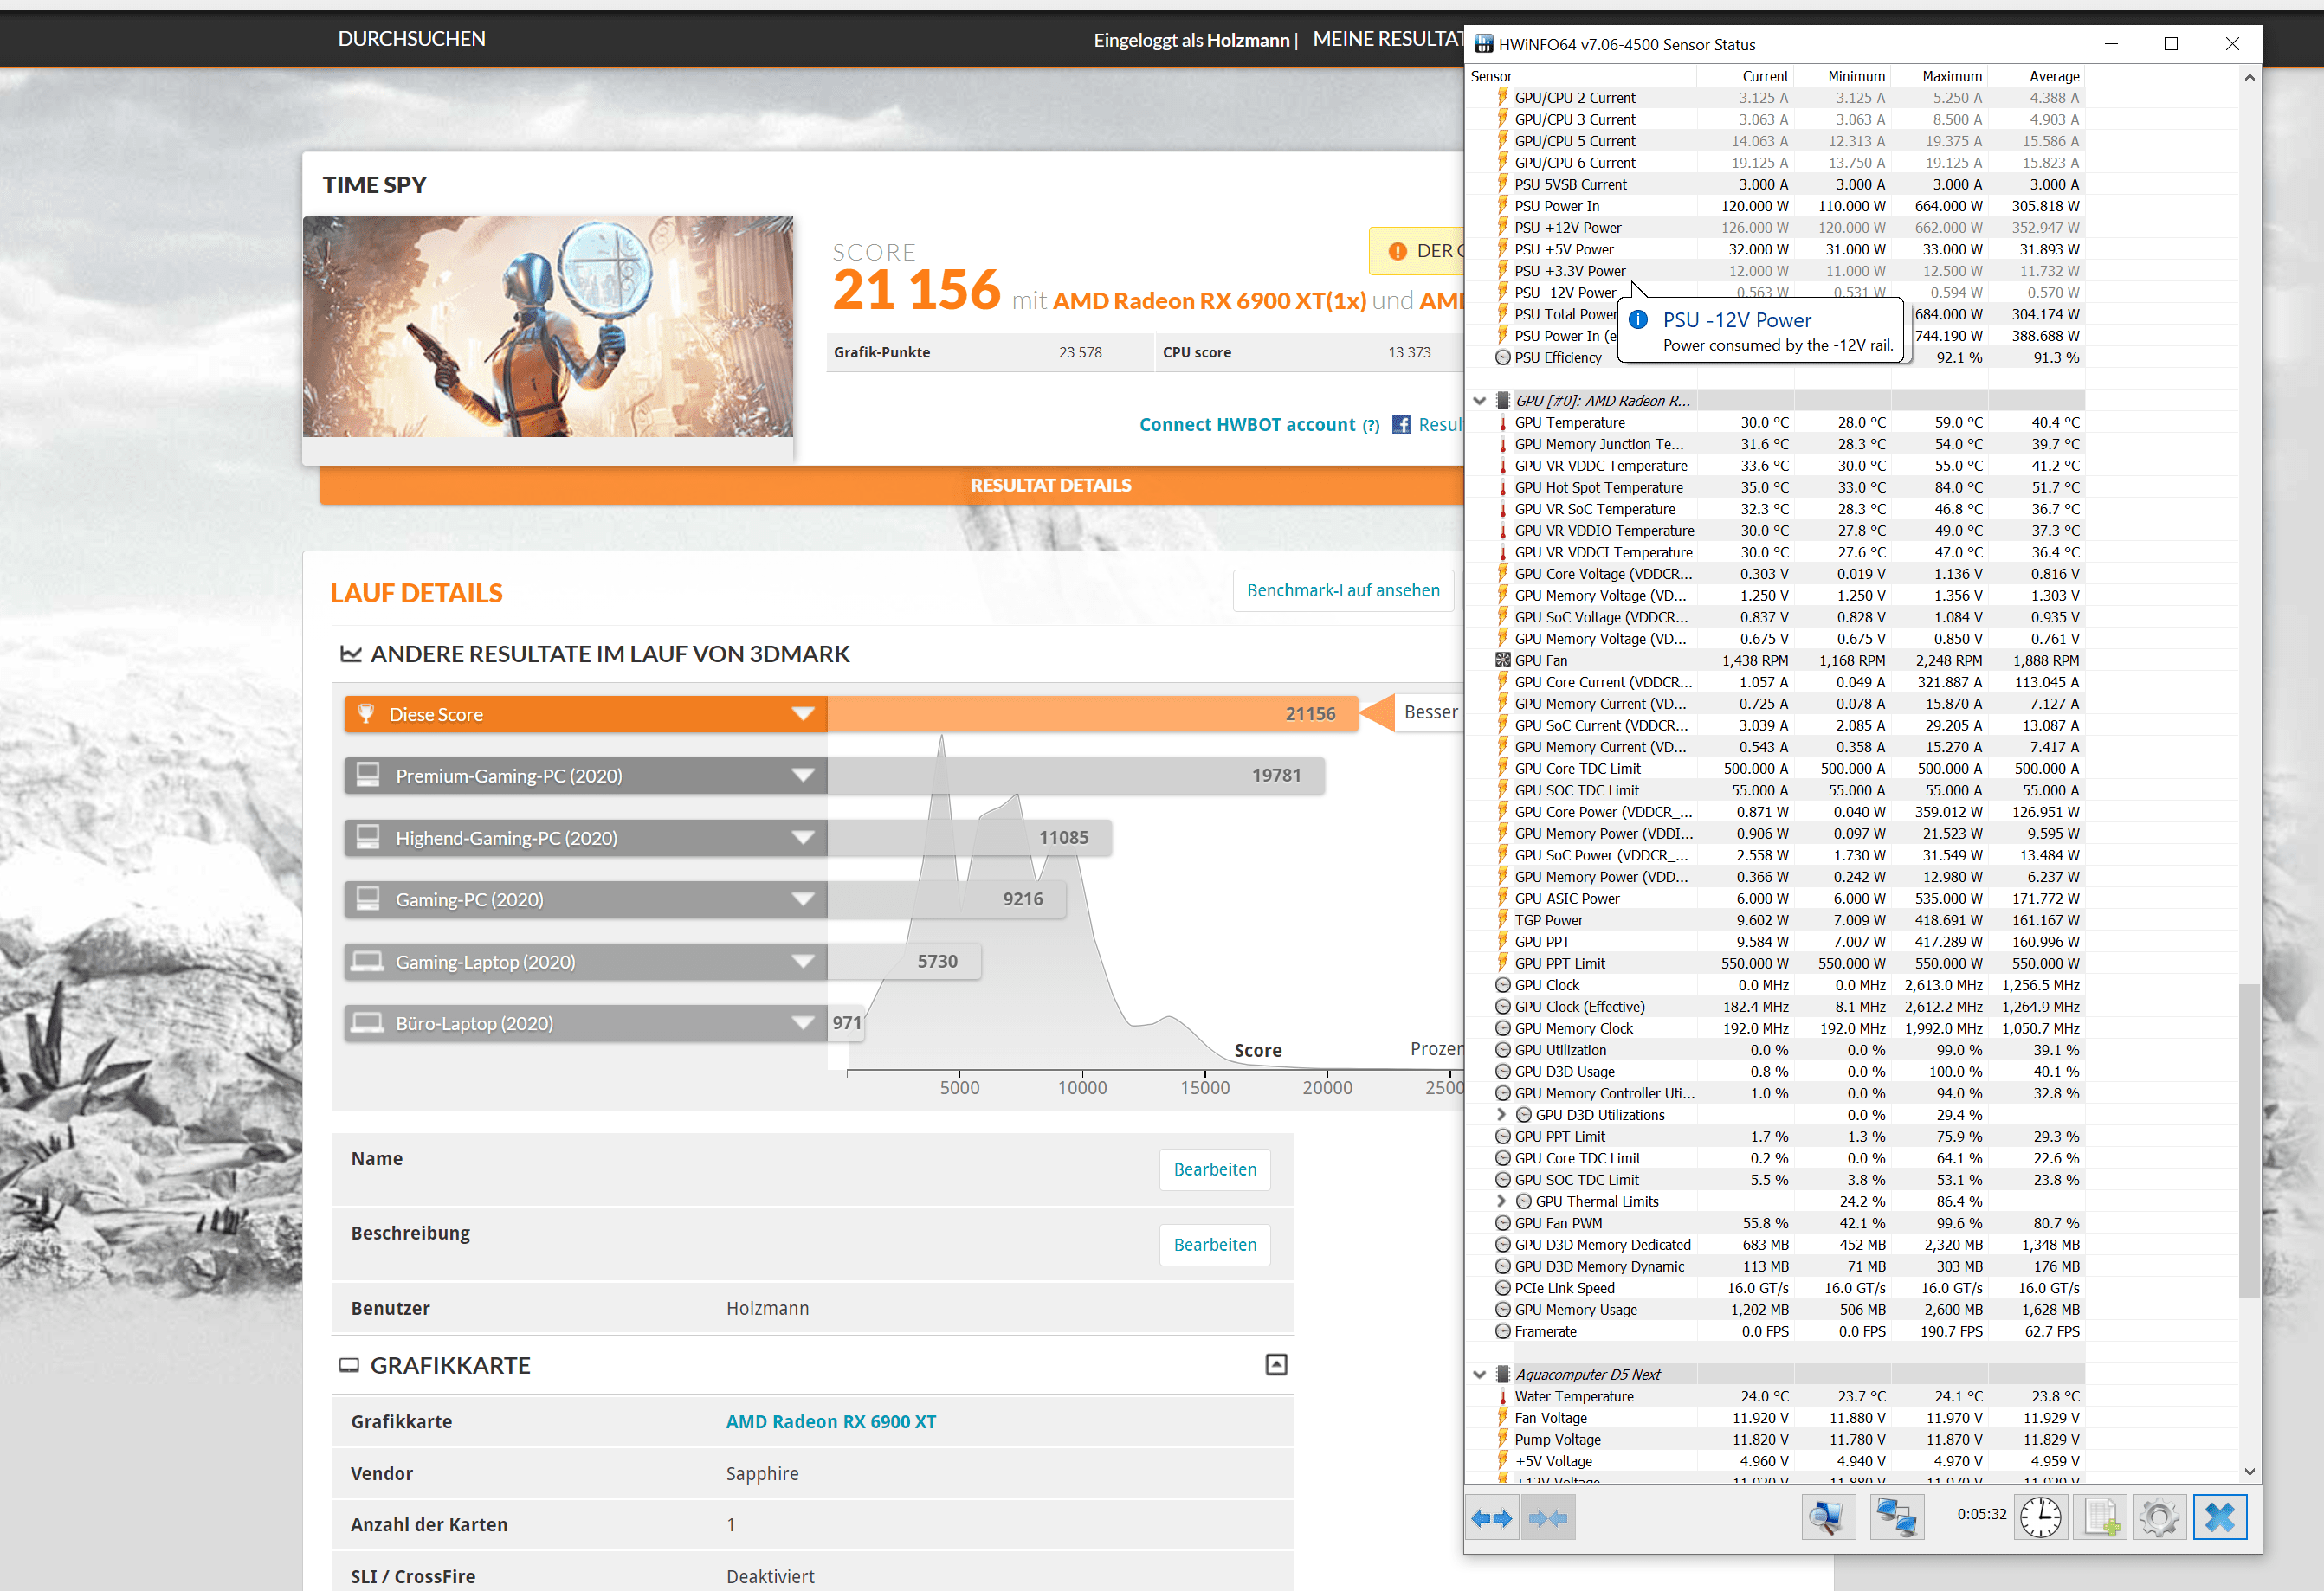
Task: Open HWiNFO sensor settings gear icon
Action: tap(2159, 1518)
